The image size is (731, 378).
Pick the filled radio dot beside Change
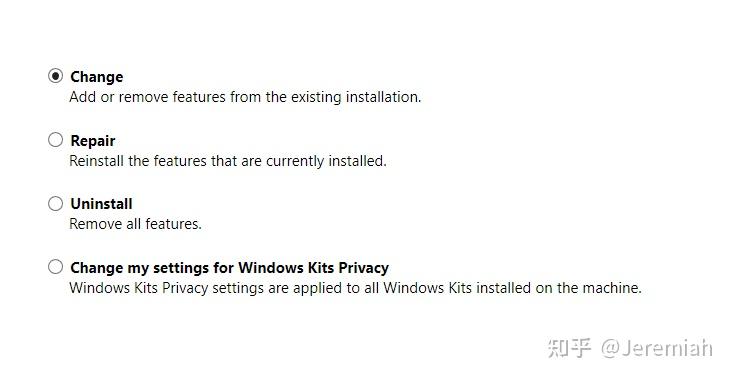click(55, 76)
